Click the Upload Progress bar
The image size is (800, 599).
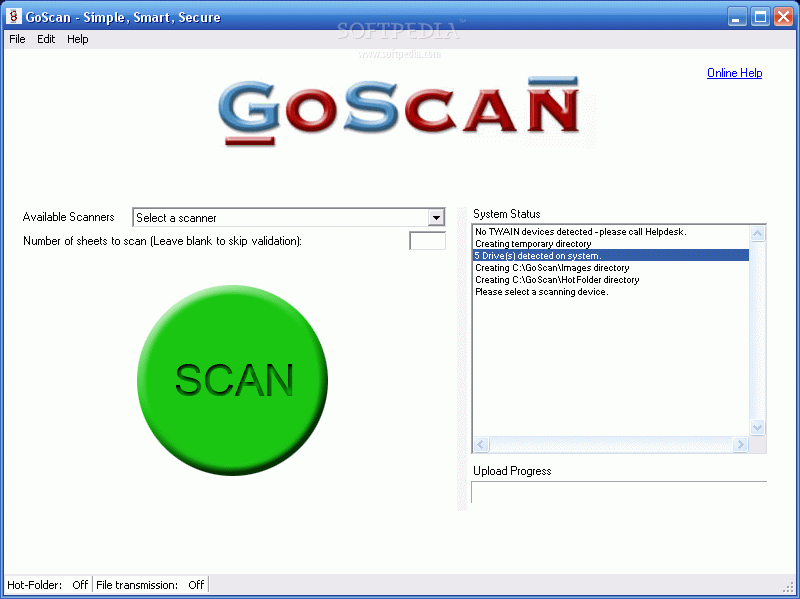pyautogui.click(x=619, y=492)
